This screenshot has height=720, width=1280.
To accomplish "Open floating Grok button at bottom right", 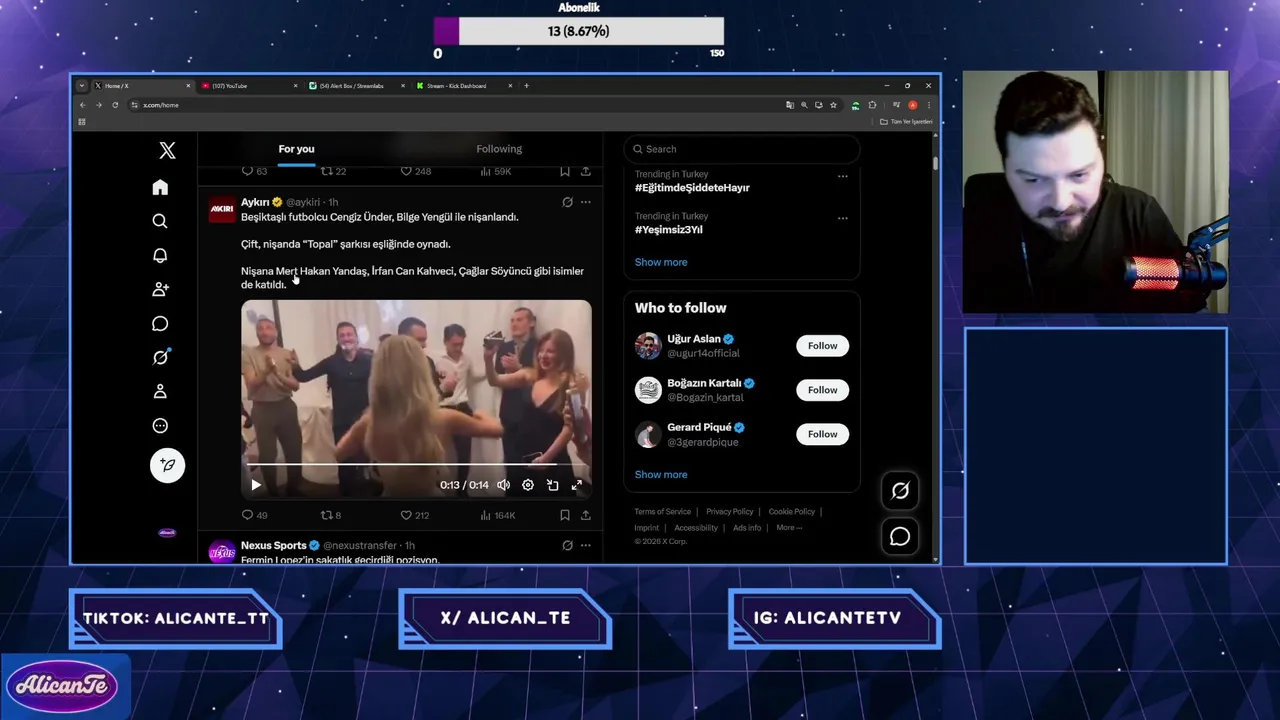I will coord(900,490).
